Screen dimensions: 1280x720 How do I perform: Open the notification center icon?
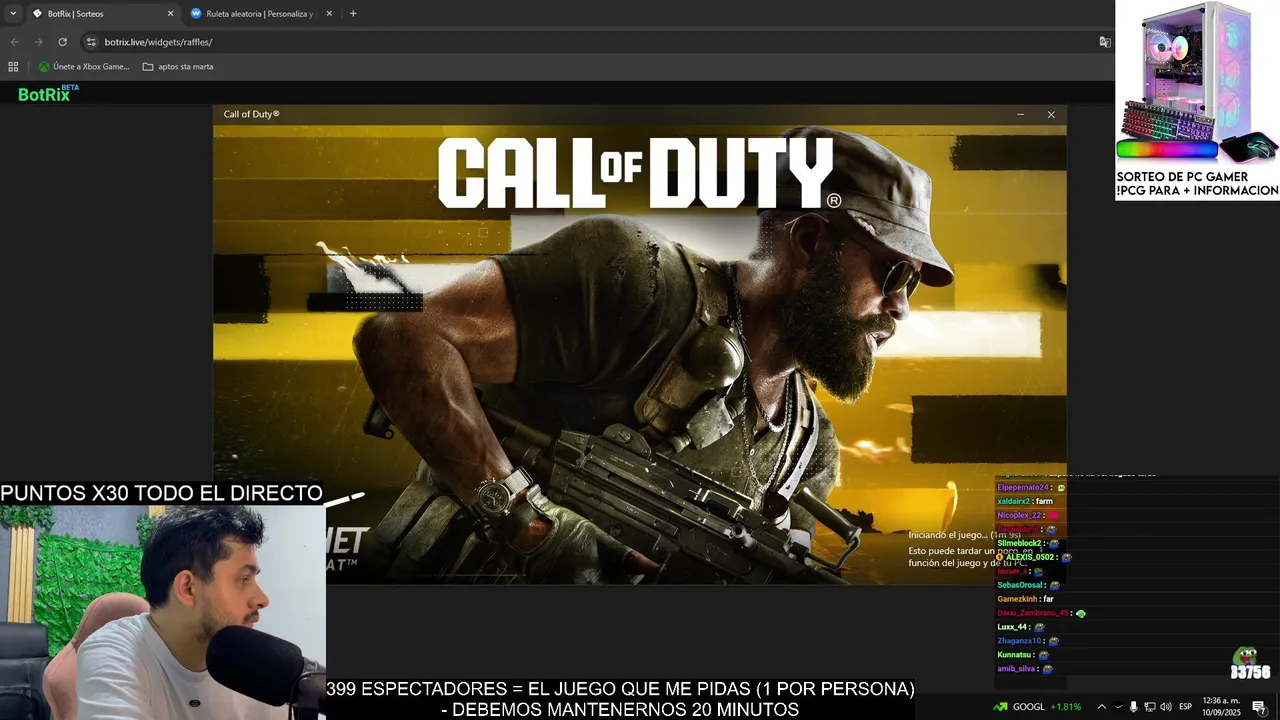pyautogui.click(x=1259, y=707)
